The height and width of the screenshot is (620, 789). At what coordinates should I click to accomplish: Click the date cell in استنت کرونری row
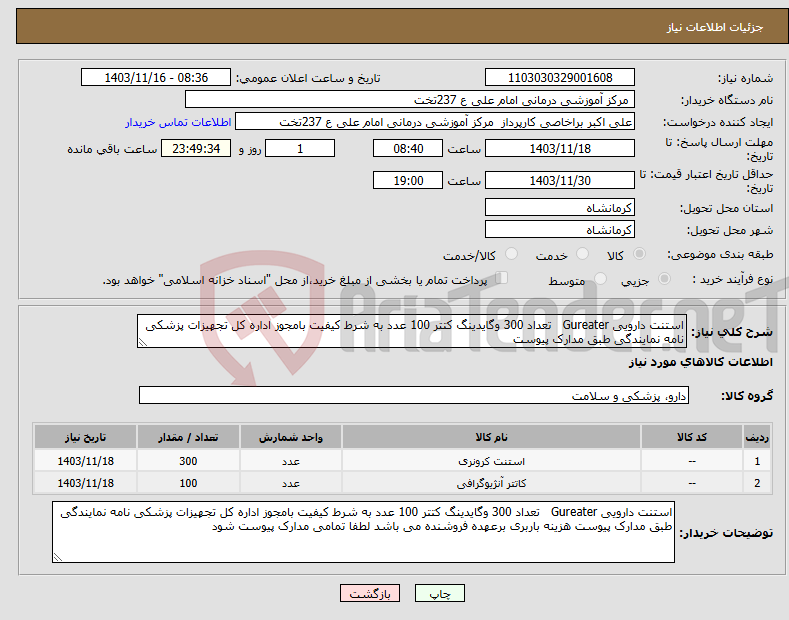tap(86, 461)
